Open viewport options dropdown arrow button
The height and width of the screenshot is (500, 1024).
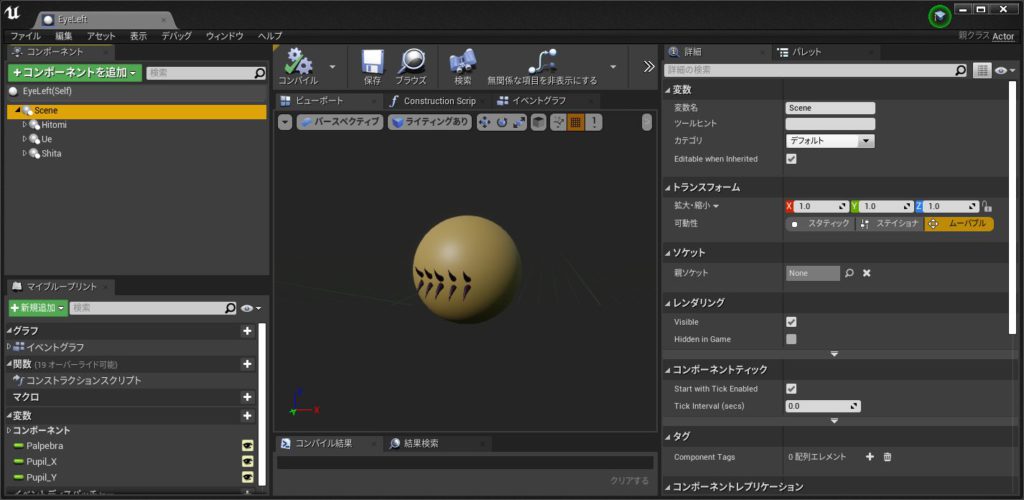tap(285, 122)
